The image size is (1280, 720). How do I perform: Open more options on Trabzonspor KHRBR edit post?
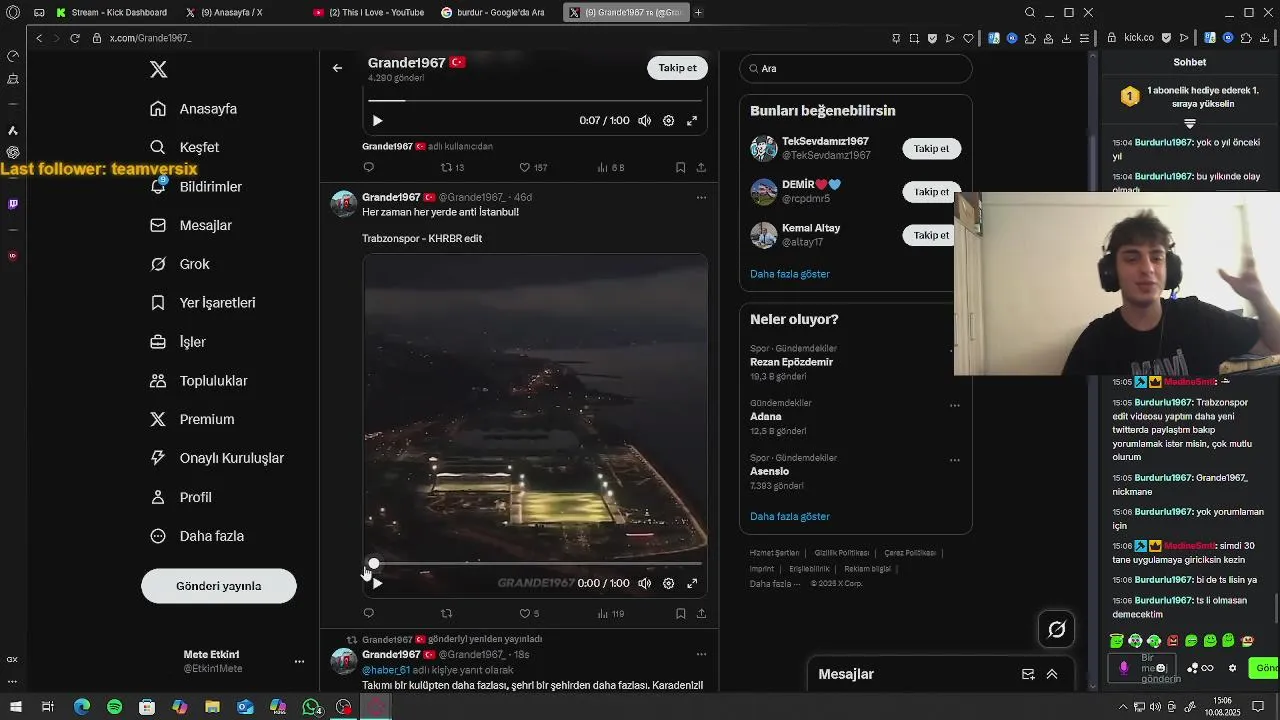(701, 197)
